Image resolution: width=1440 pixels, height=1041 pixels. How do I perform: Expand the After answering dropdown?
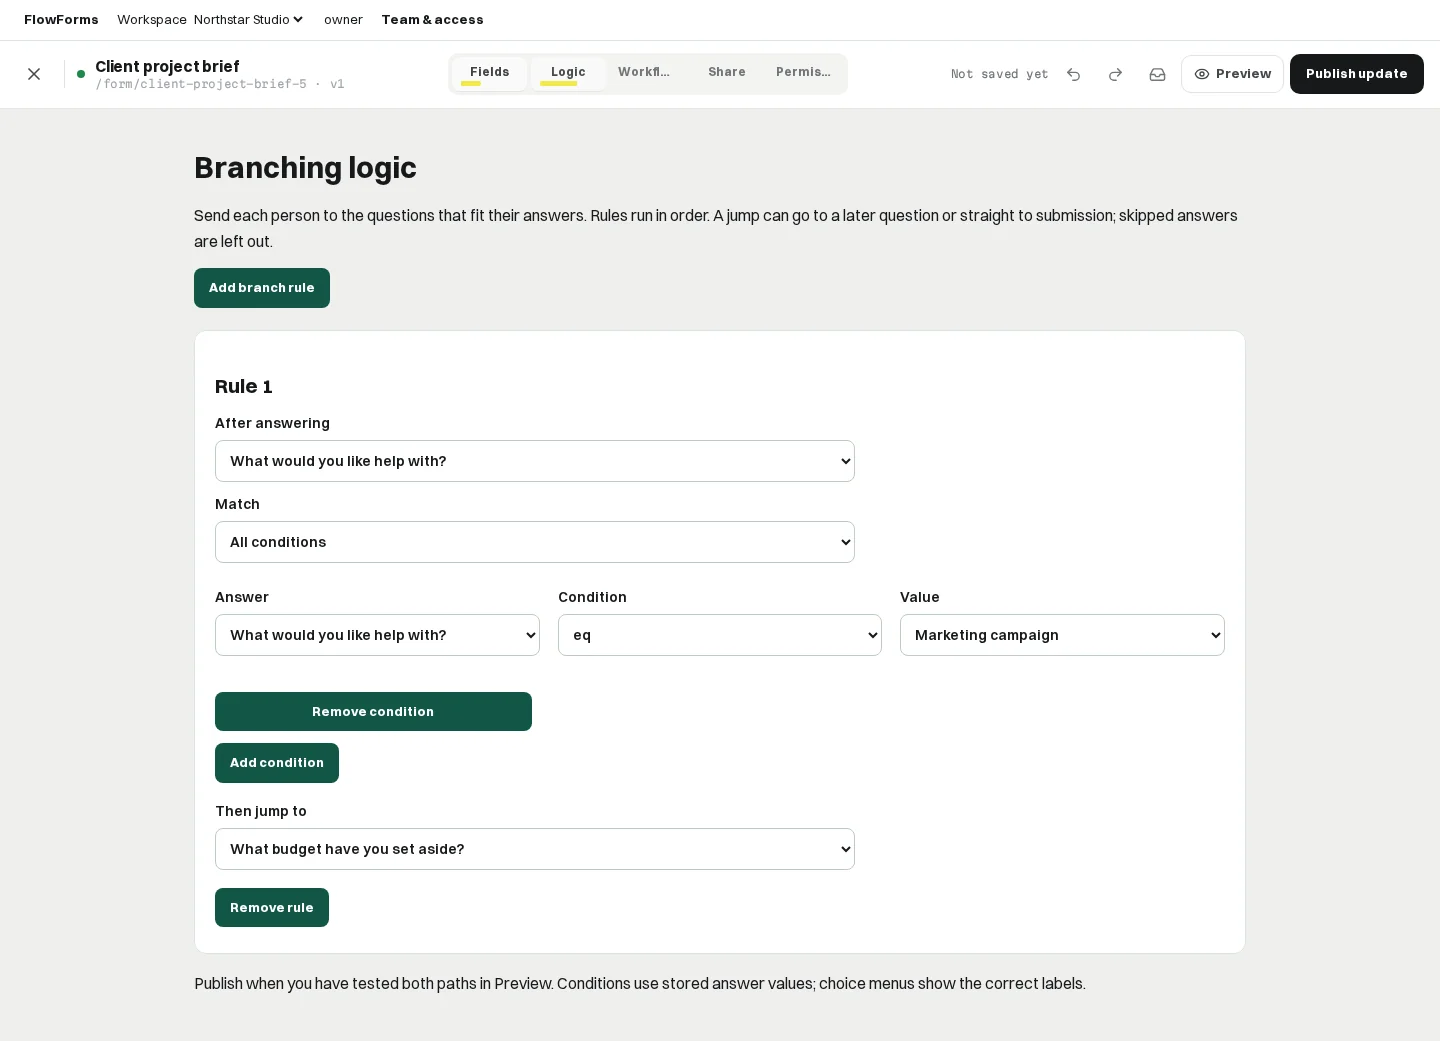click(x=535, y=461)
